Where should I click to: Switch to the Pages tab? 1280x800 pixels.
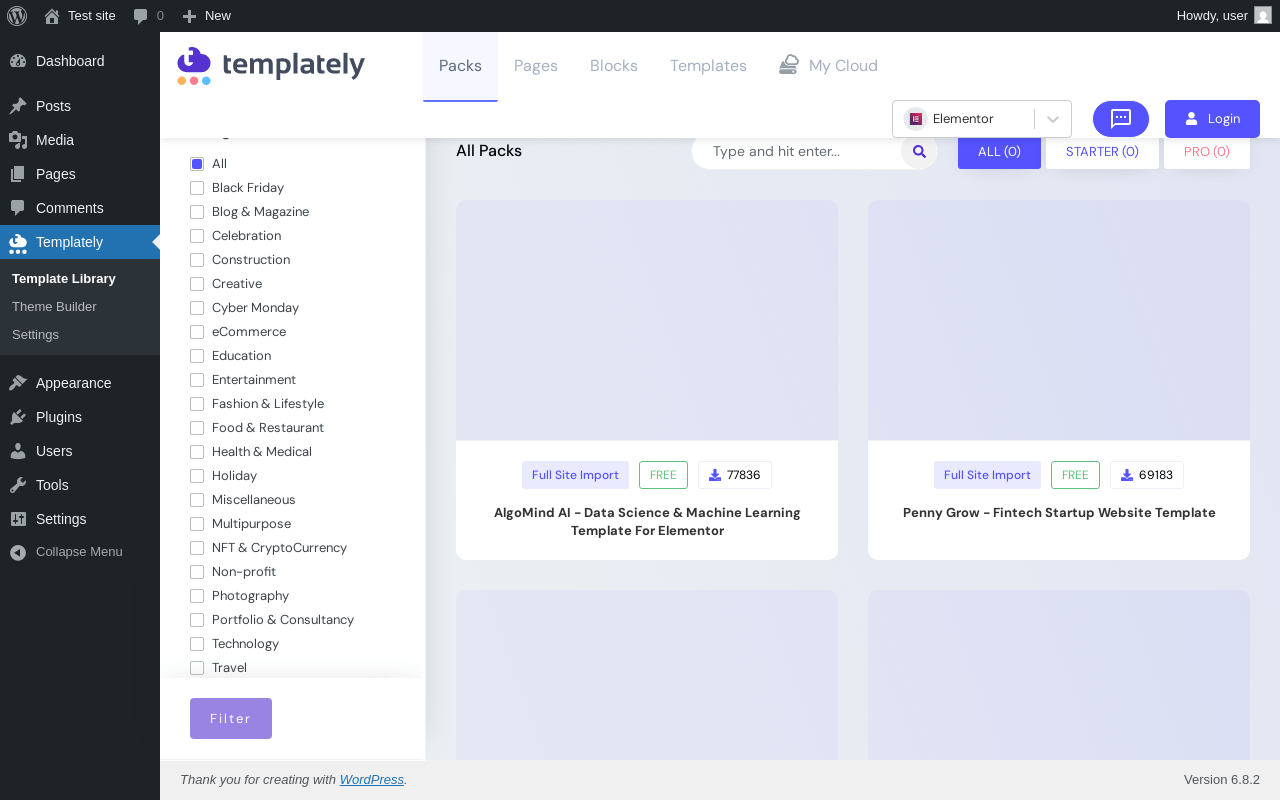pos(536,66)
